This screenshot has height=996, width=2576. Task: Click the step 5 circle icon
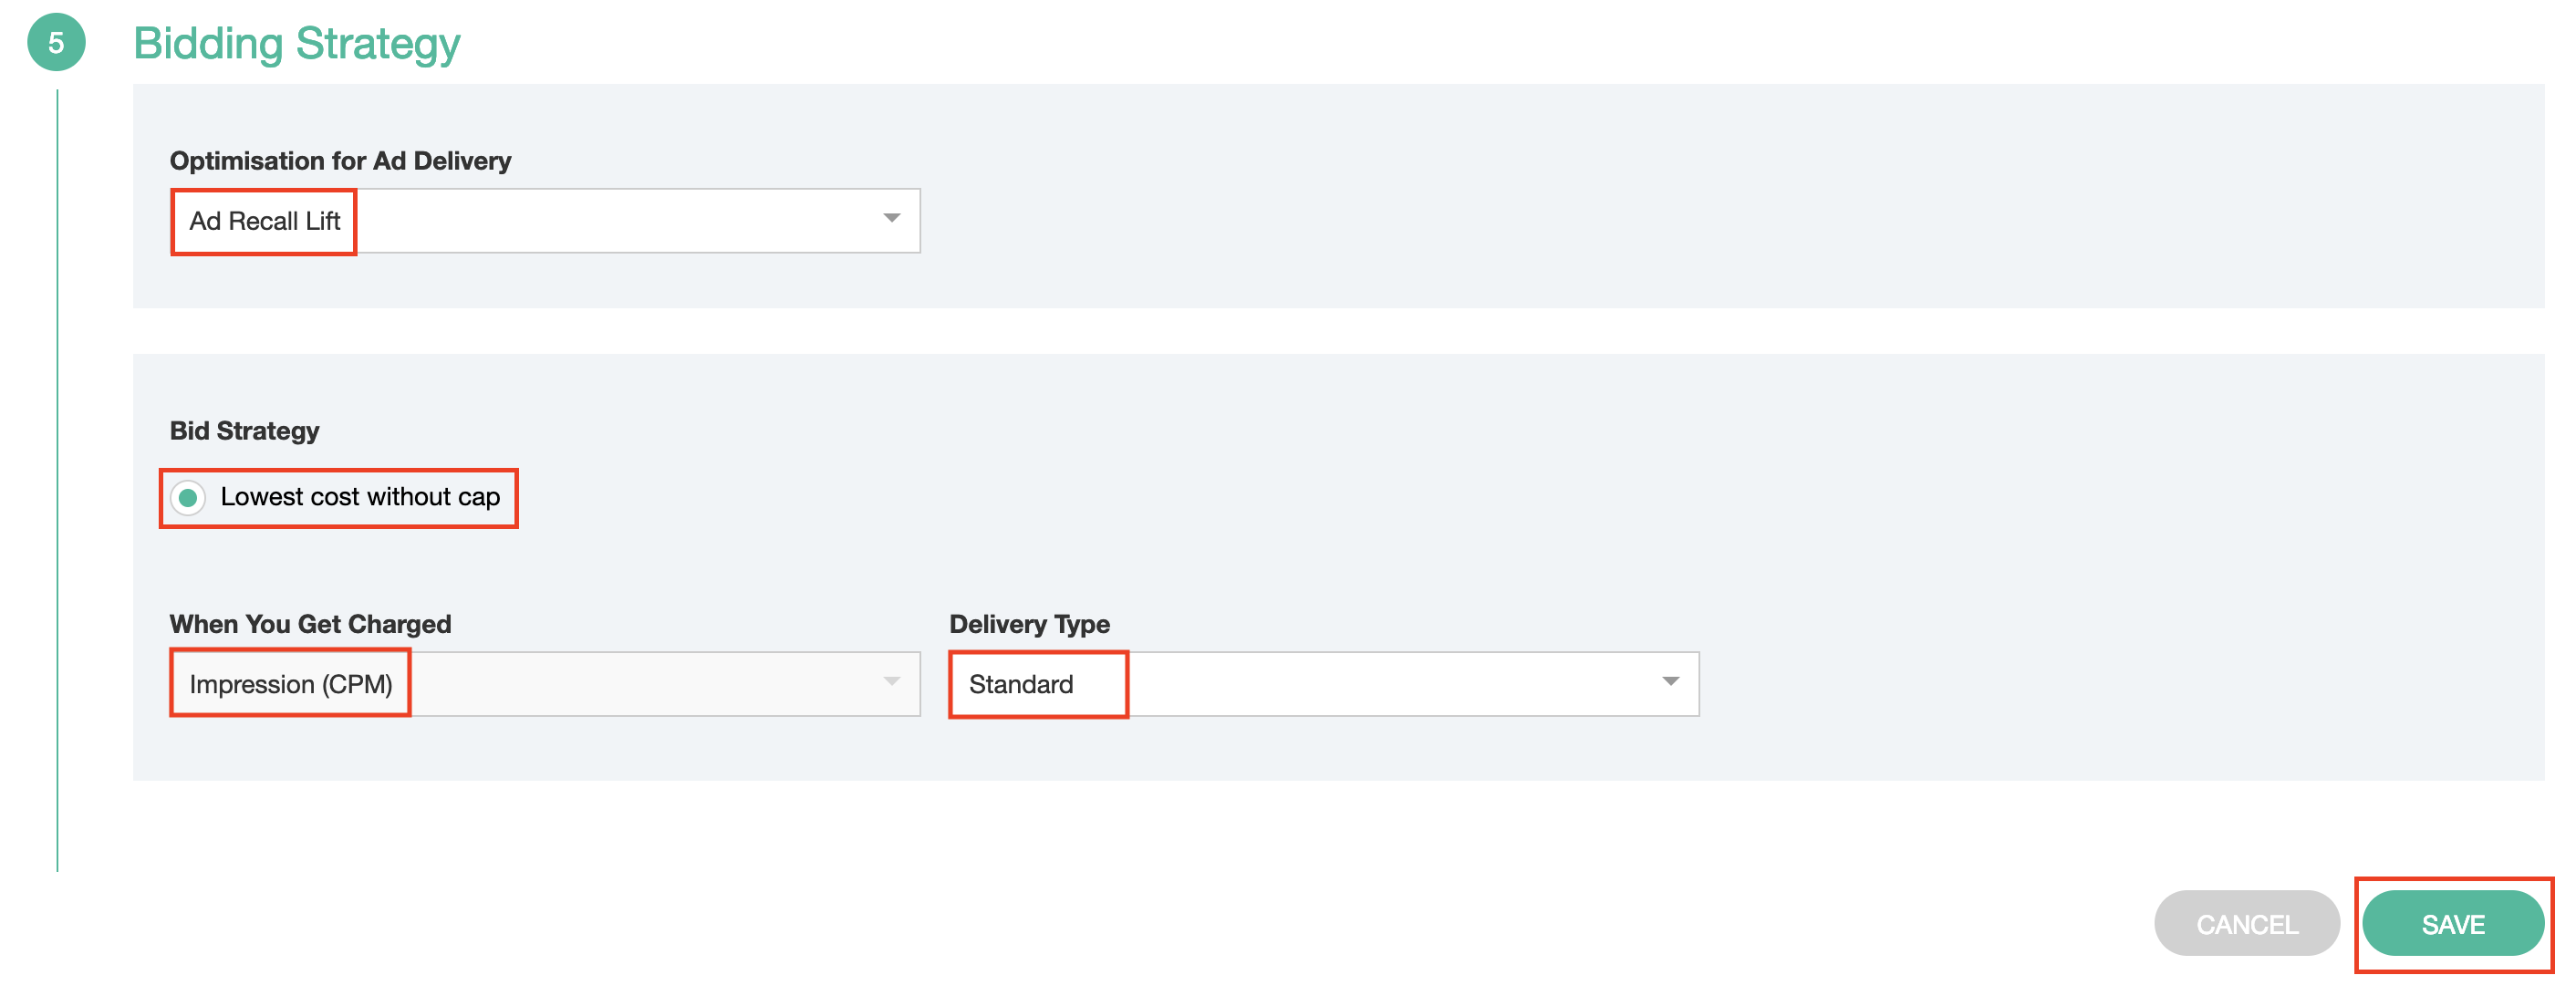56,42
